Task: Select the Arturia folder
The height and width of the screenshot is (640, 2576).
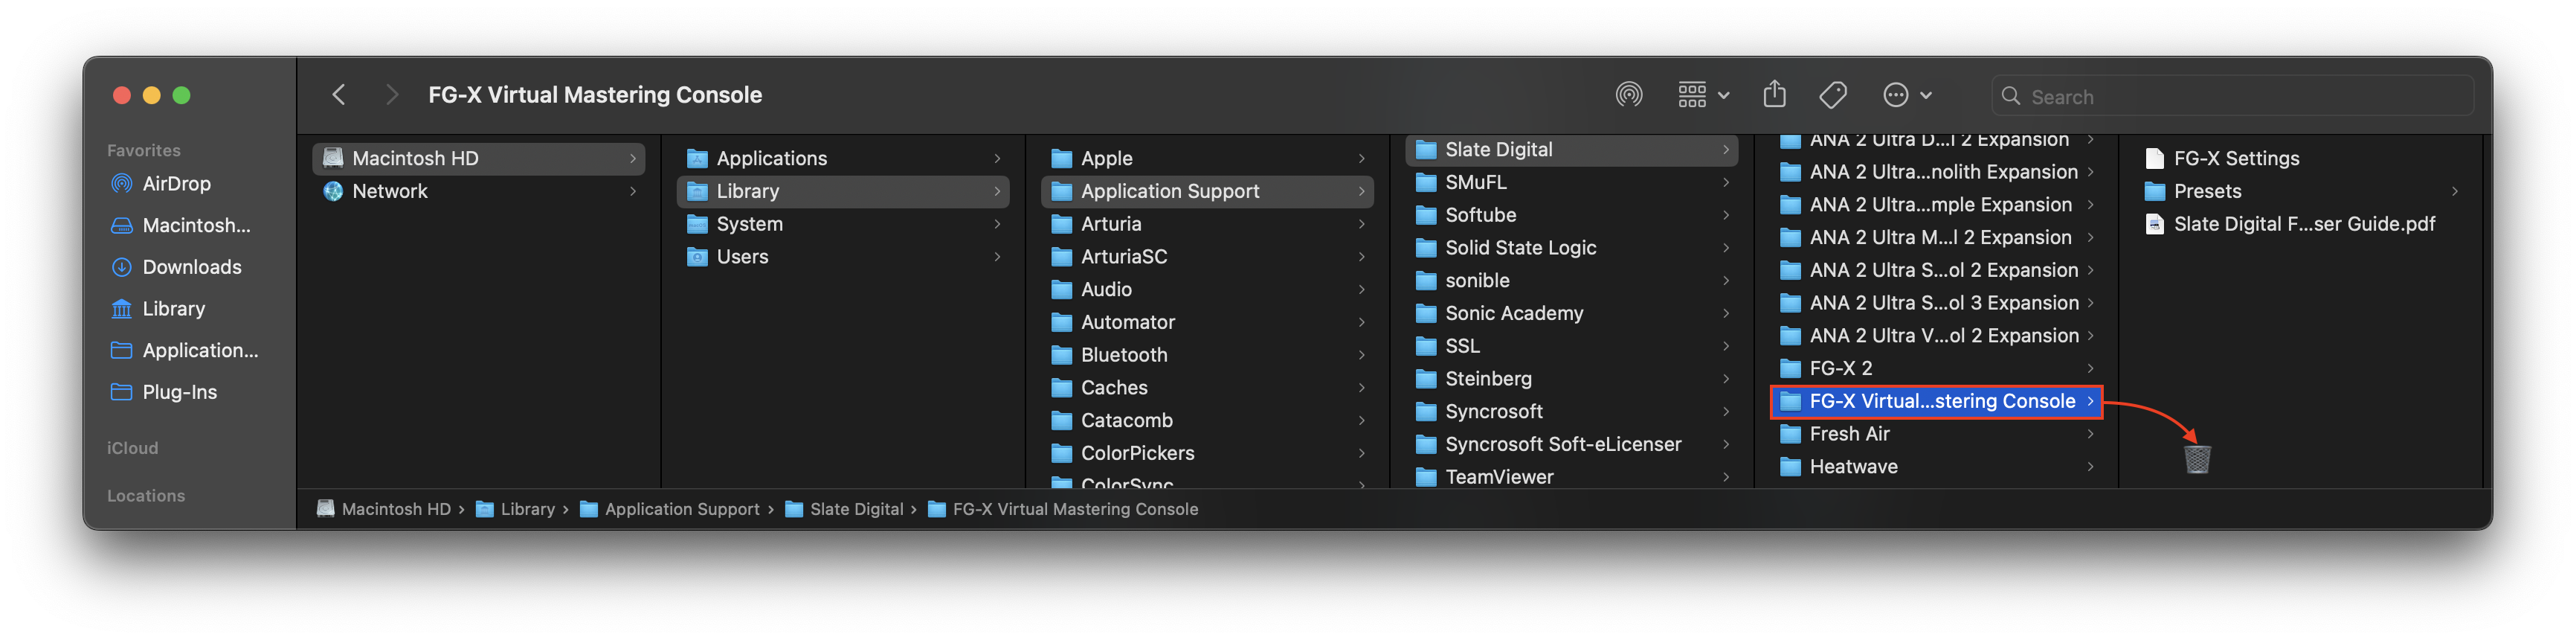Action: (1207, 224)
